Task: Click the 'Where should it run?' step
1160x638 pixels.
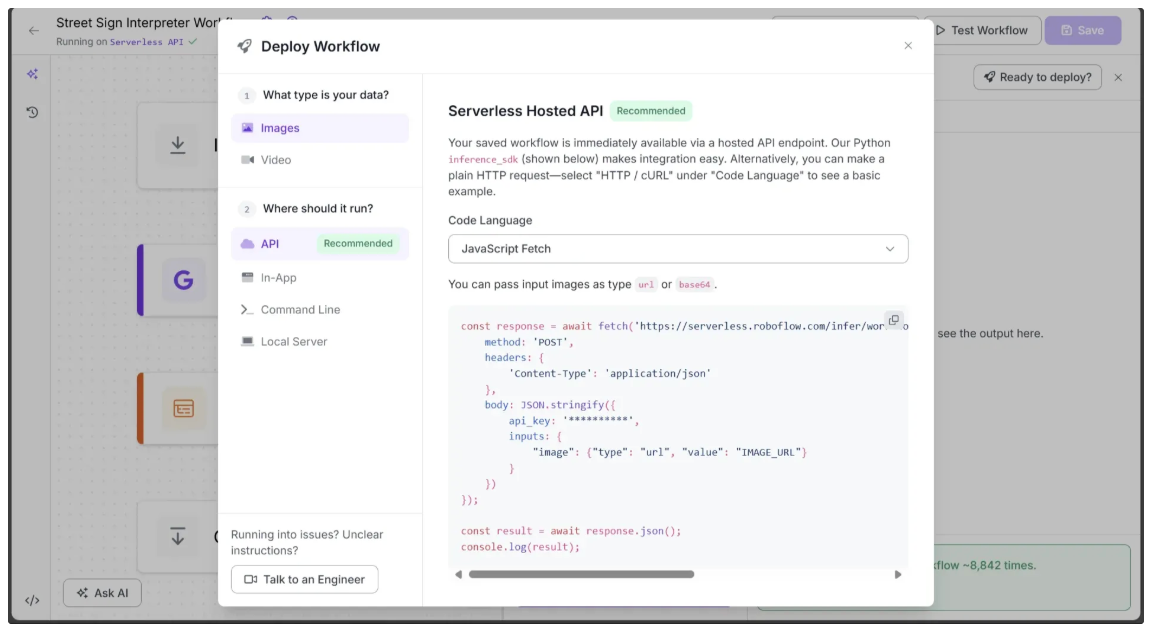Action: click(x=318, y=209)
